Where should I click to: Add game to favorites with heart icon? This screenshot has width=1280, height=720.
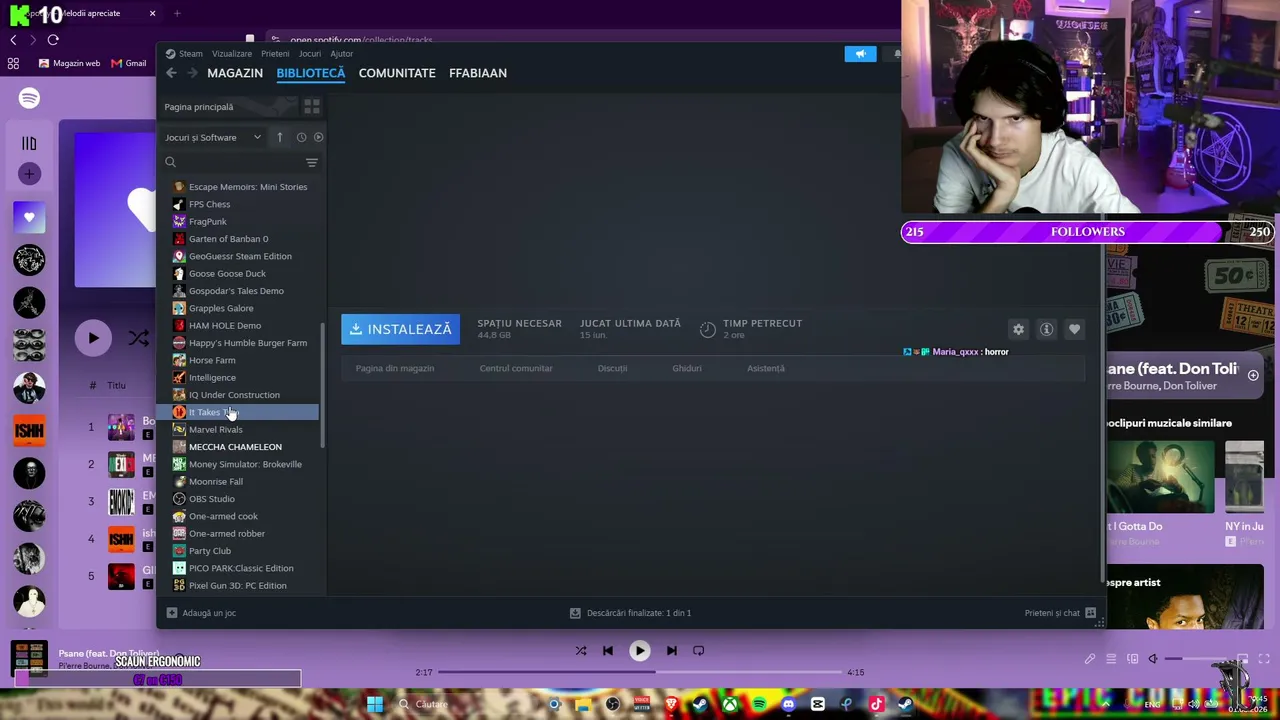click(x=1074, y=329)
